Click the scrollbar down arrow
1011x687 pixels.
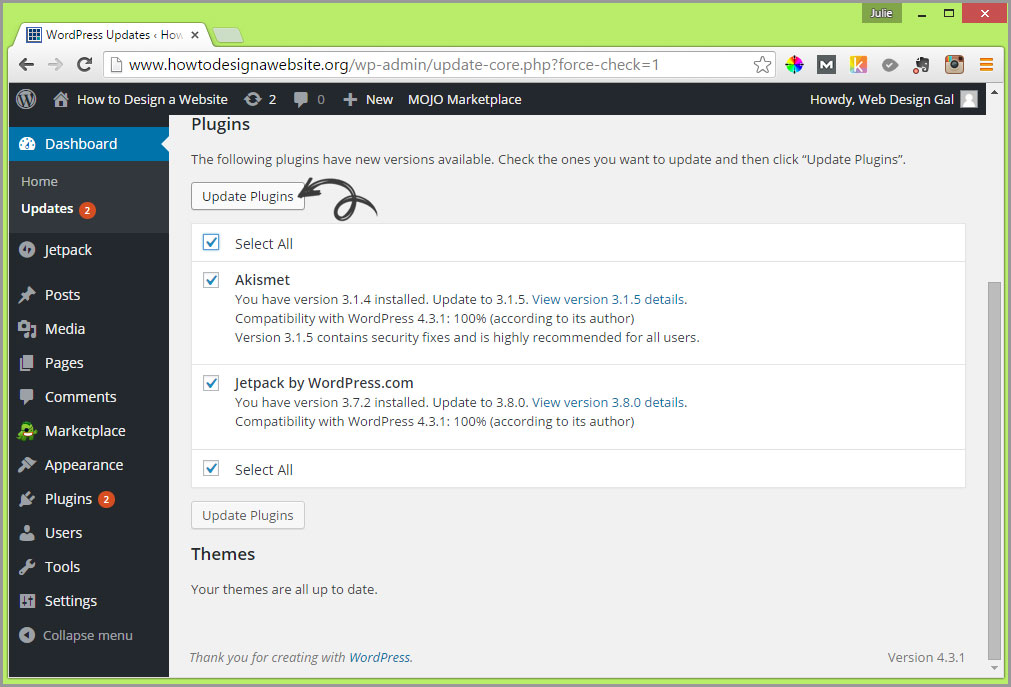click(994, 669)
